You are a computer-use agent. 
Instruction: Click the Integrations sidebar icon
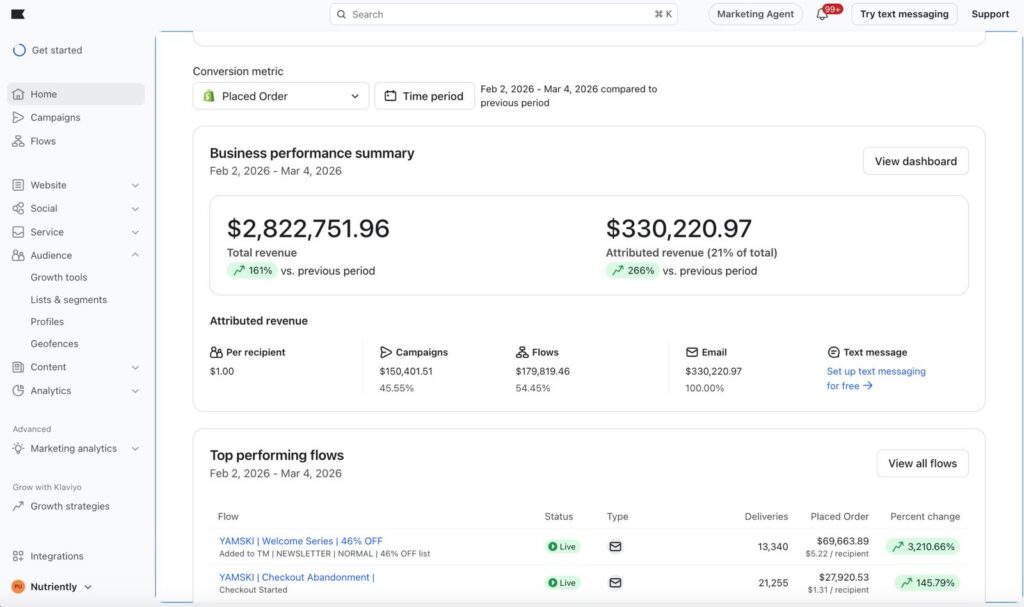18,556
